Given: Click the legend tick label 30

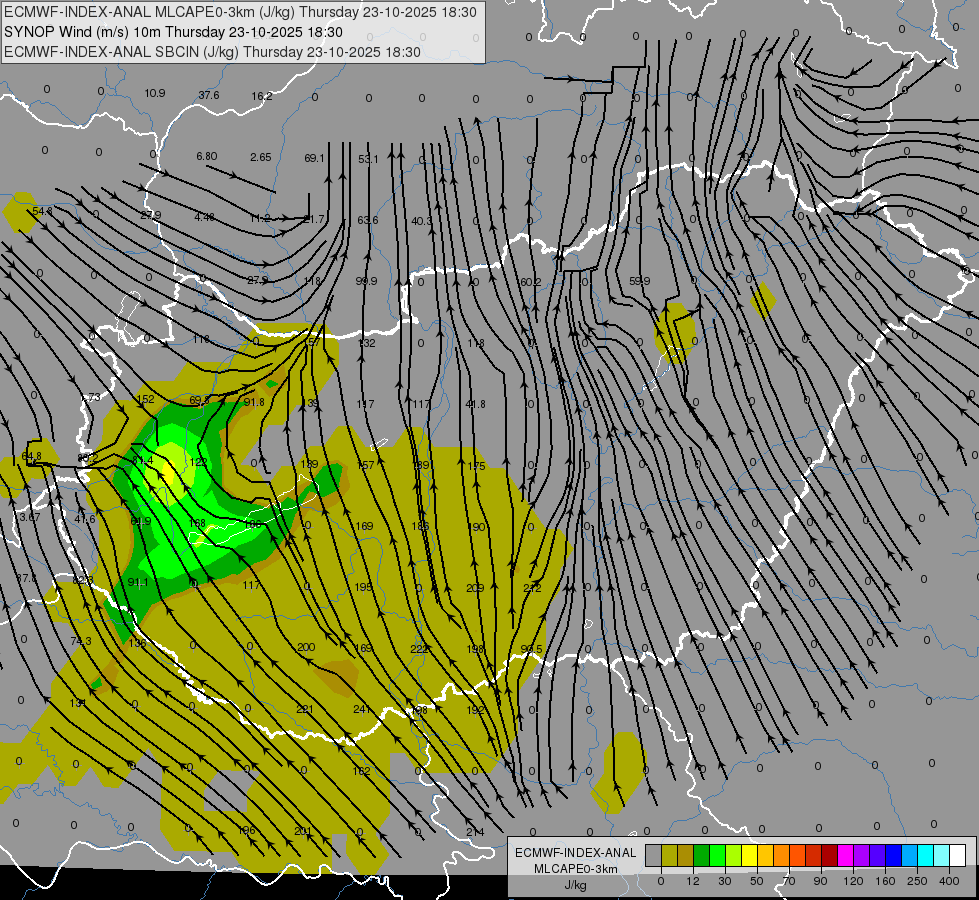Looking at the screenshot, I should [x=724, y=881].
